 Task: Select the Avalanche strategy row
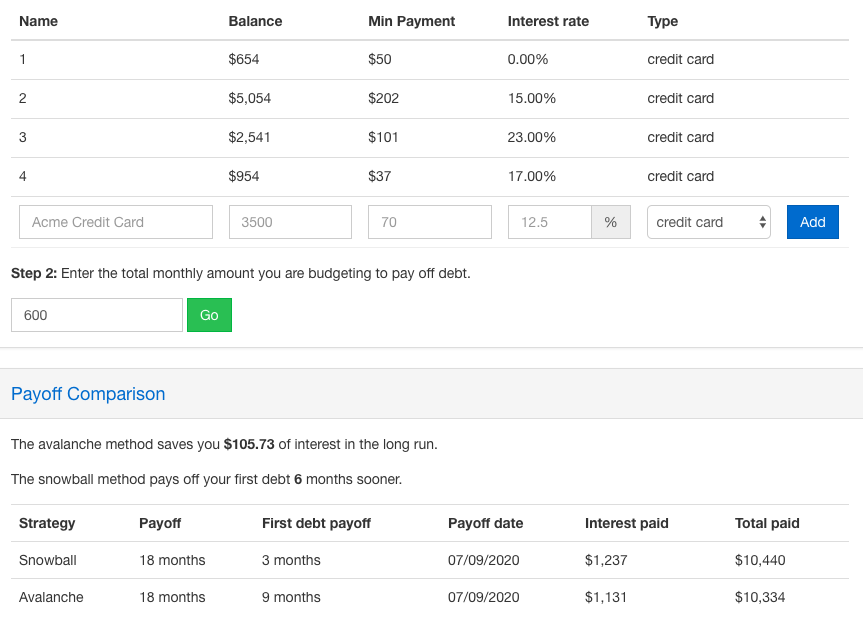(51, 597)
